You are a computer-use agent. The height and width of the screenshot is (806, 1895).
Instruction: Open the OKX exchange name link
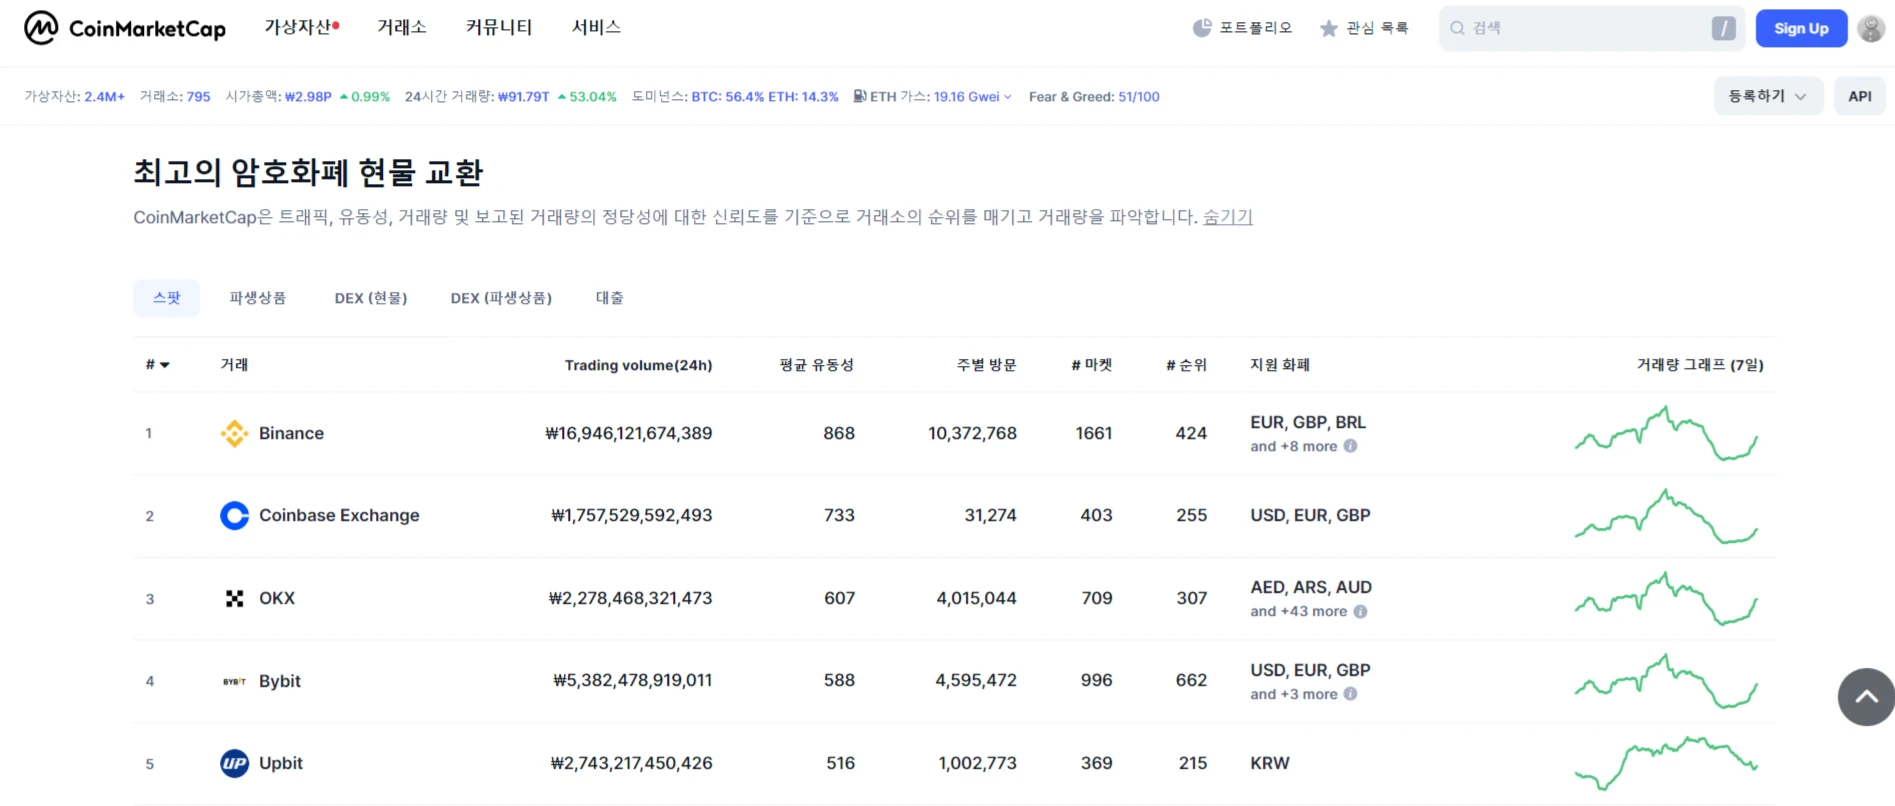click(277, 598)
